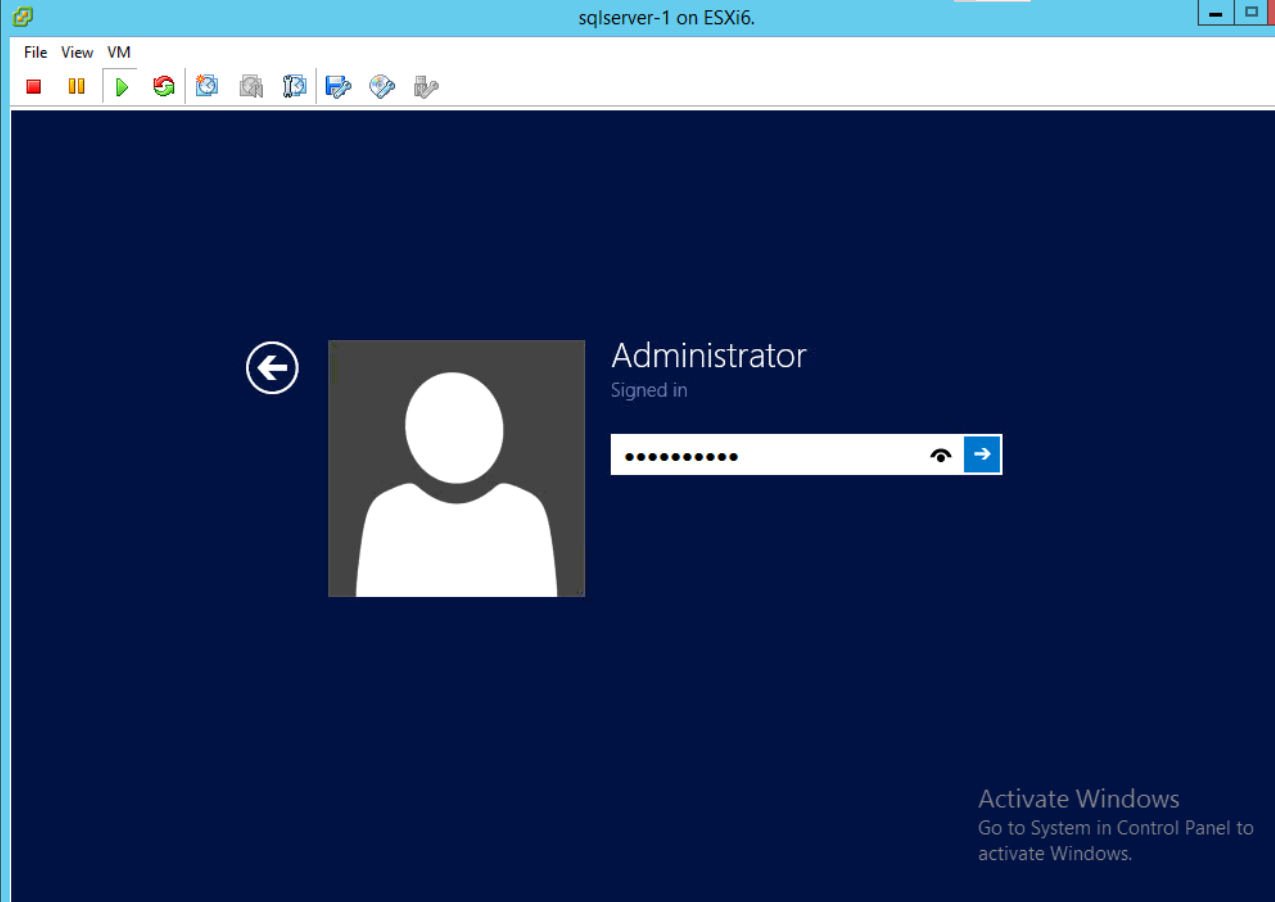Click the red Power Off button
The width and height of the screenshot is (1275, 902).
pos(33,87)
